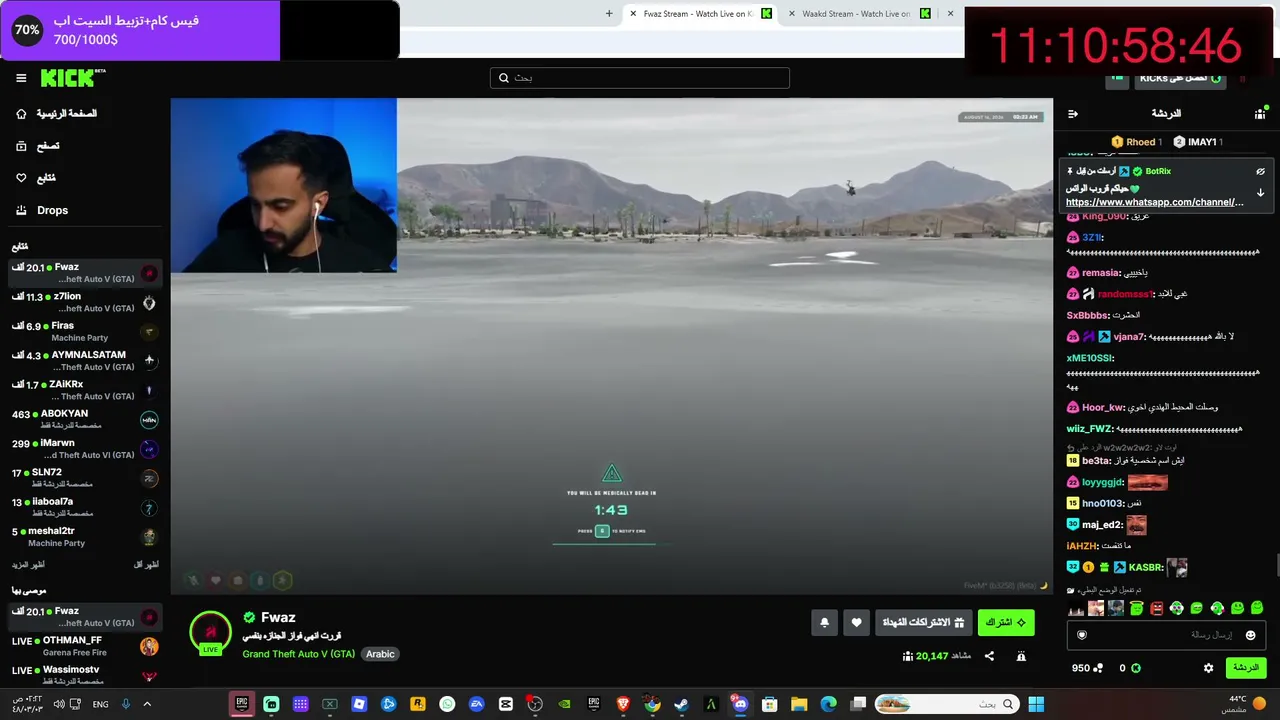This screenshot has height=720, width=1280.
Task: Open Firas Machine Party channel
Action: [85, 331]
